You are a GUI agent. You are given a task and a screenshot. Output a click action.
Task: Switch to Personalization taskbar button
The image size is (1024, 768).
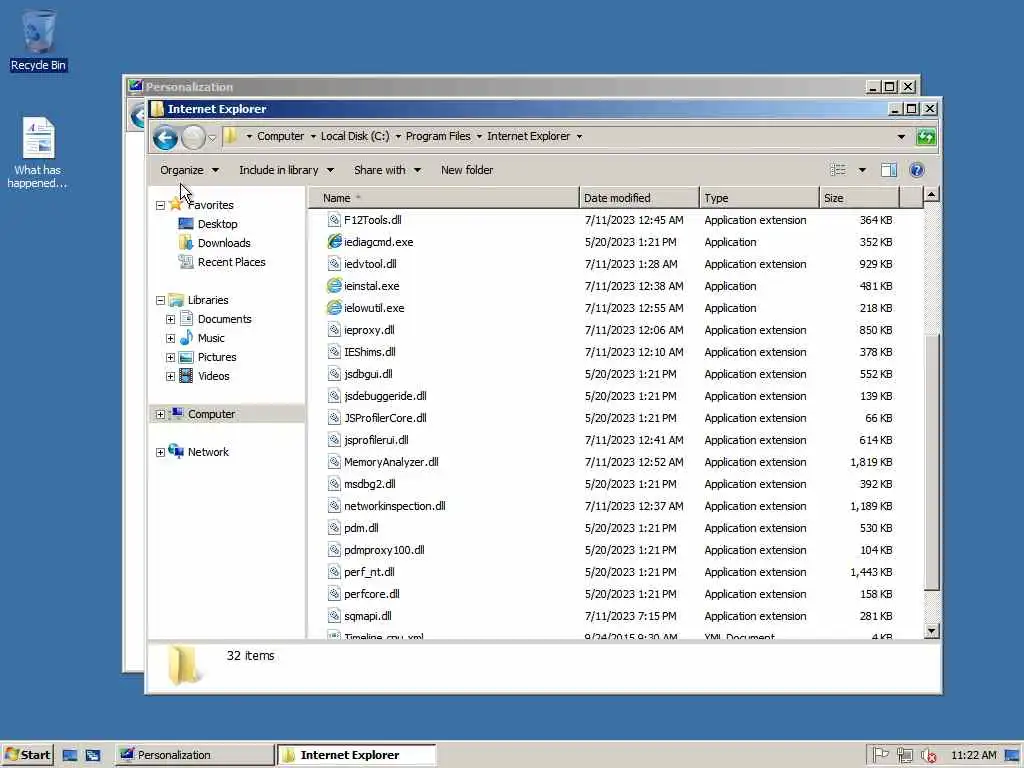coord(195,755)
